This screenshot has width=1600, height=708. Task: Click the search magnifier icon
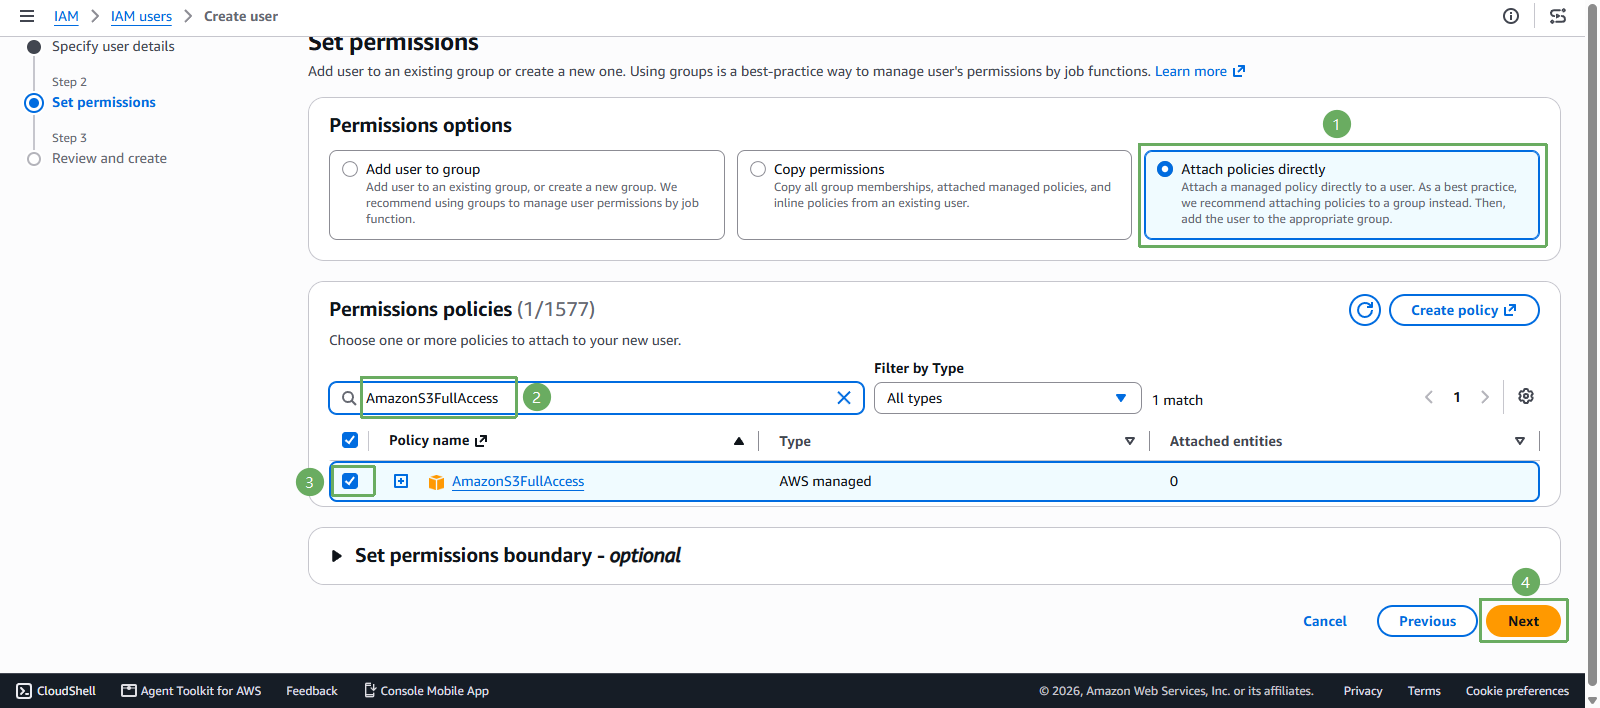pyautogui.click(x=349, y=398)
